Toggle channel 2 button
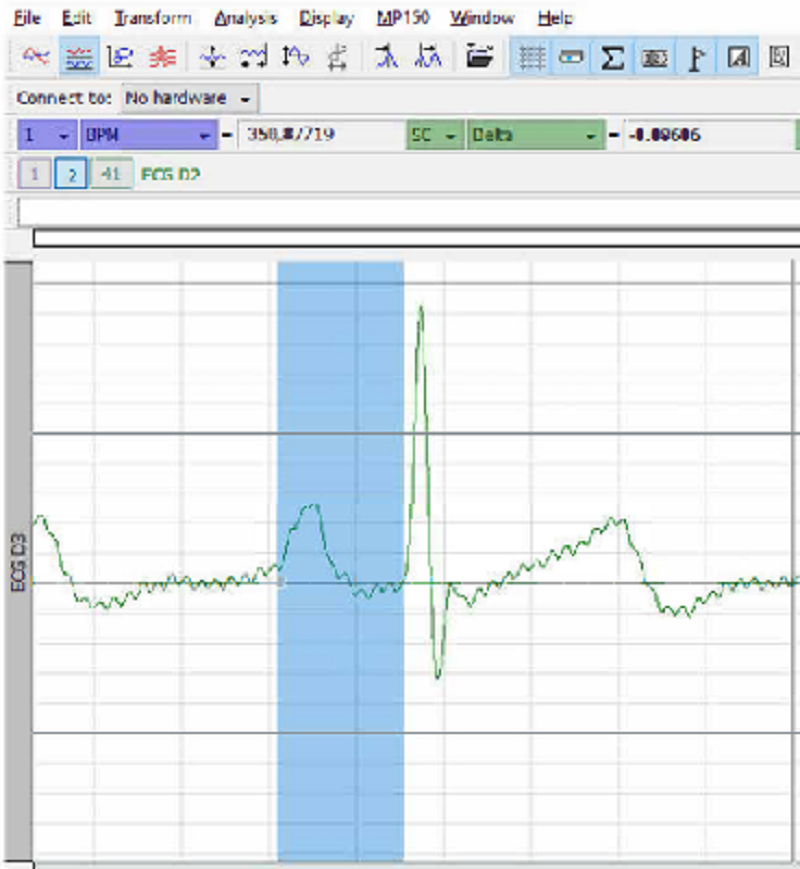 71,174
